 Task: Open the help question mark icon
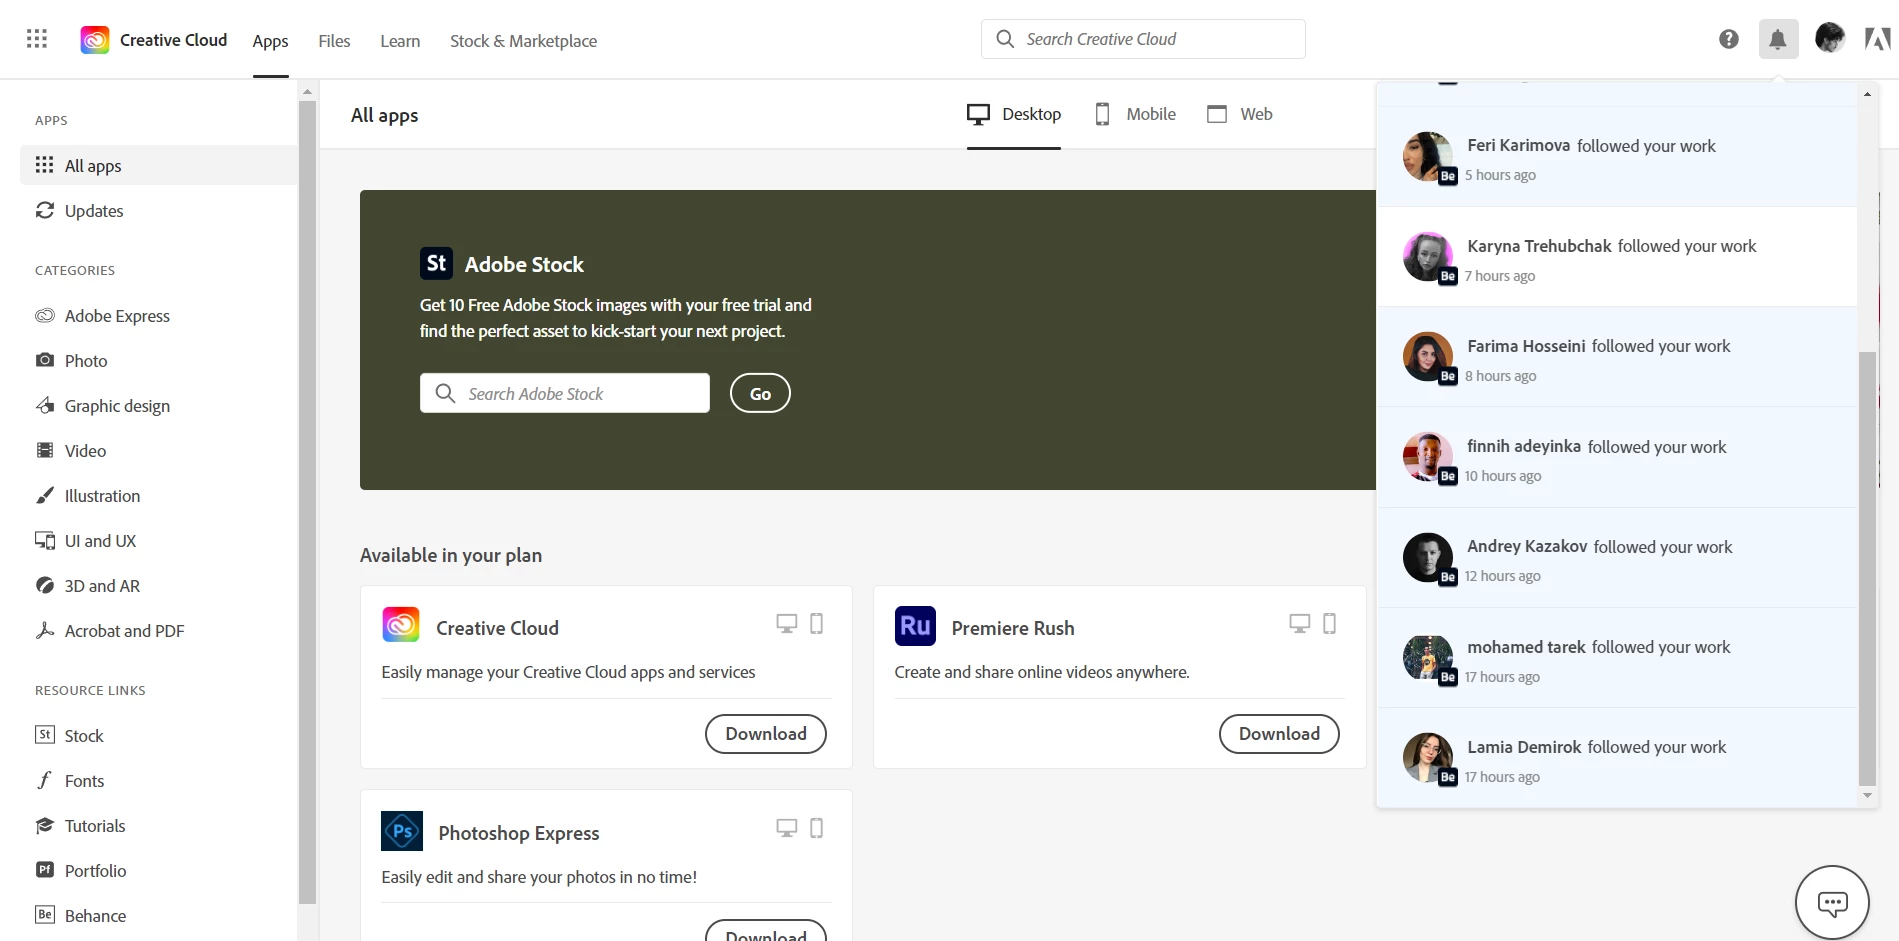1729,39
